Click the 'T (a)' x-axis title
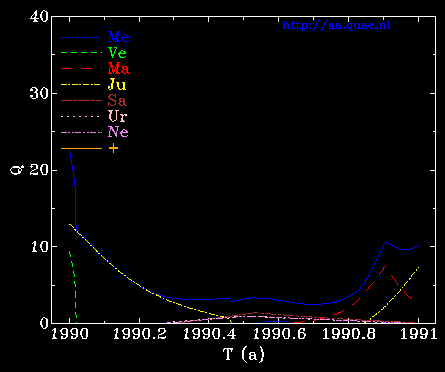 [244, 355]
